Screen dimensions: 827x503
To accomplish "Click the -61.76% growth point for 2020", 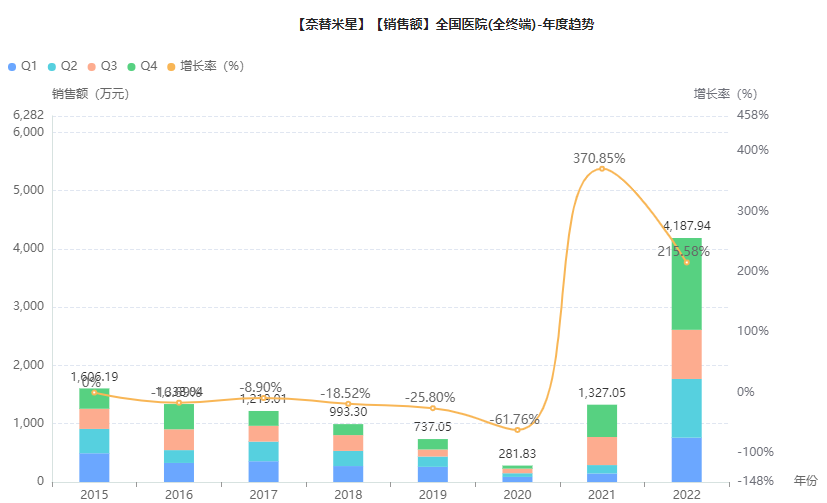I will 517,430.
